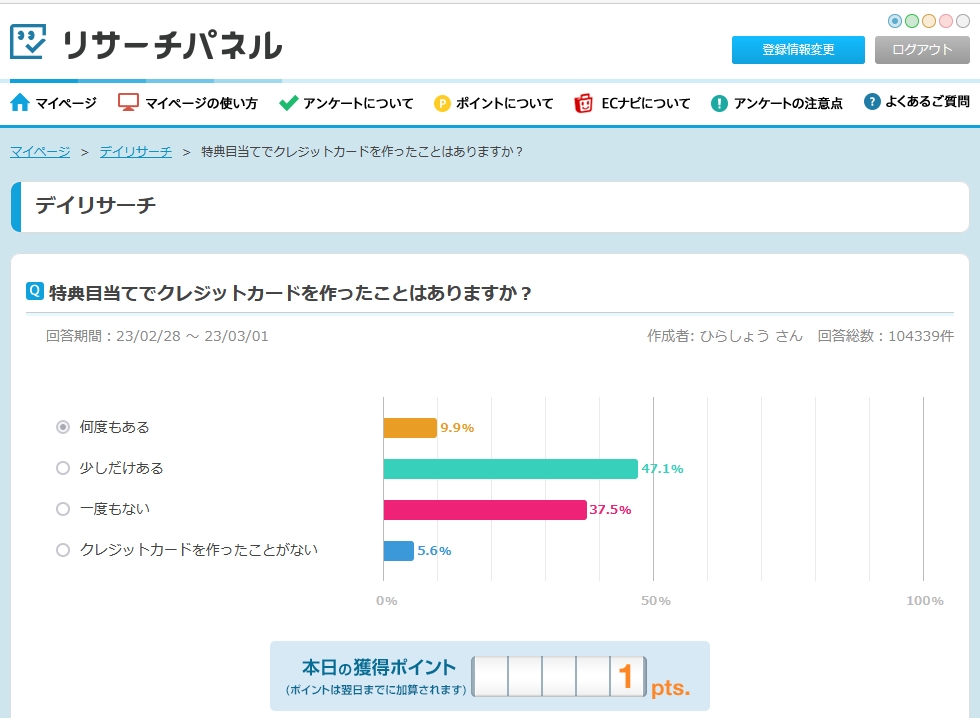Click the green checkmark アンケートについて icon
The height and width of the screenshot is (718, 980).
(288, 102)
